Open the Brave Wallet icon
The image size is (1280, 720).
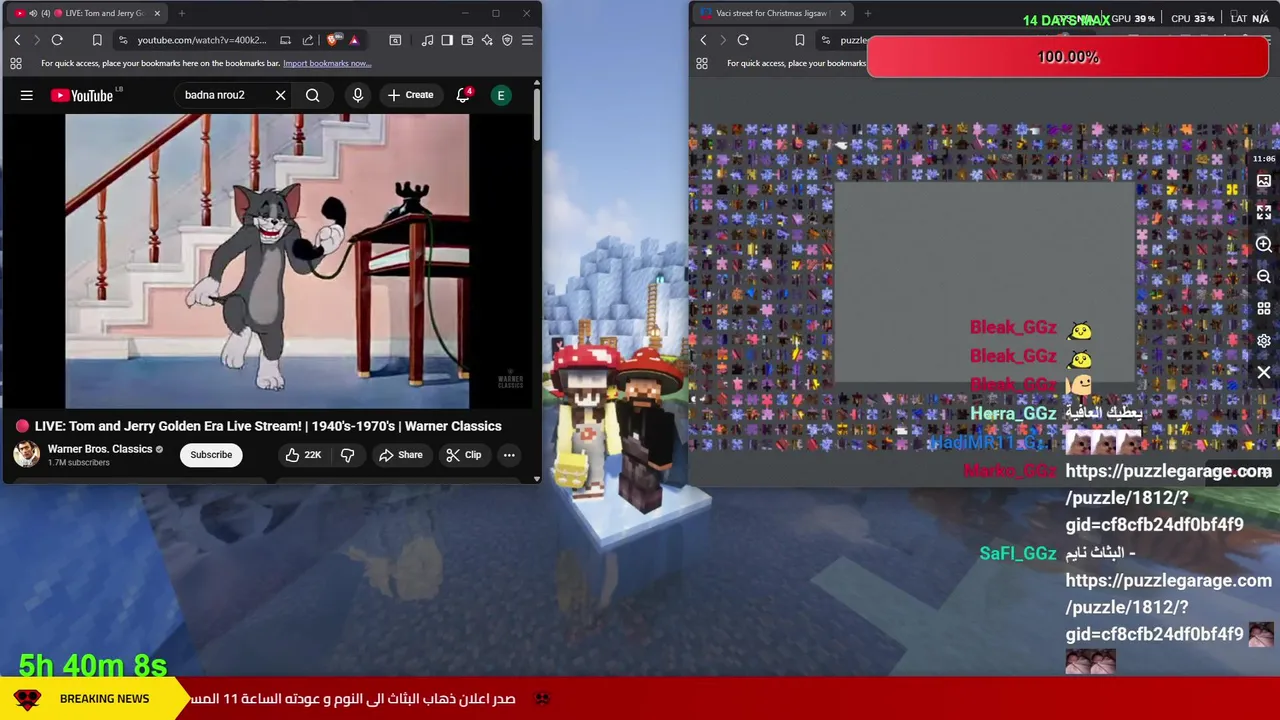click(467, 40)
